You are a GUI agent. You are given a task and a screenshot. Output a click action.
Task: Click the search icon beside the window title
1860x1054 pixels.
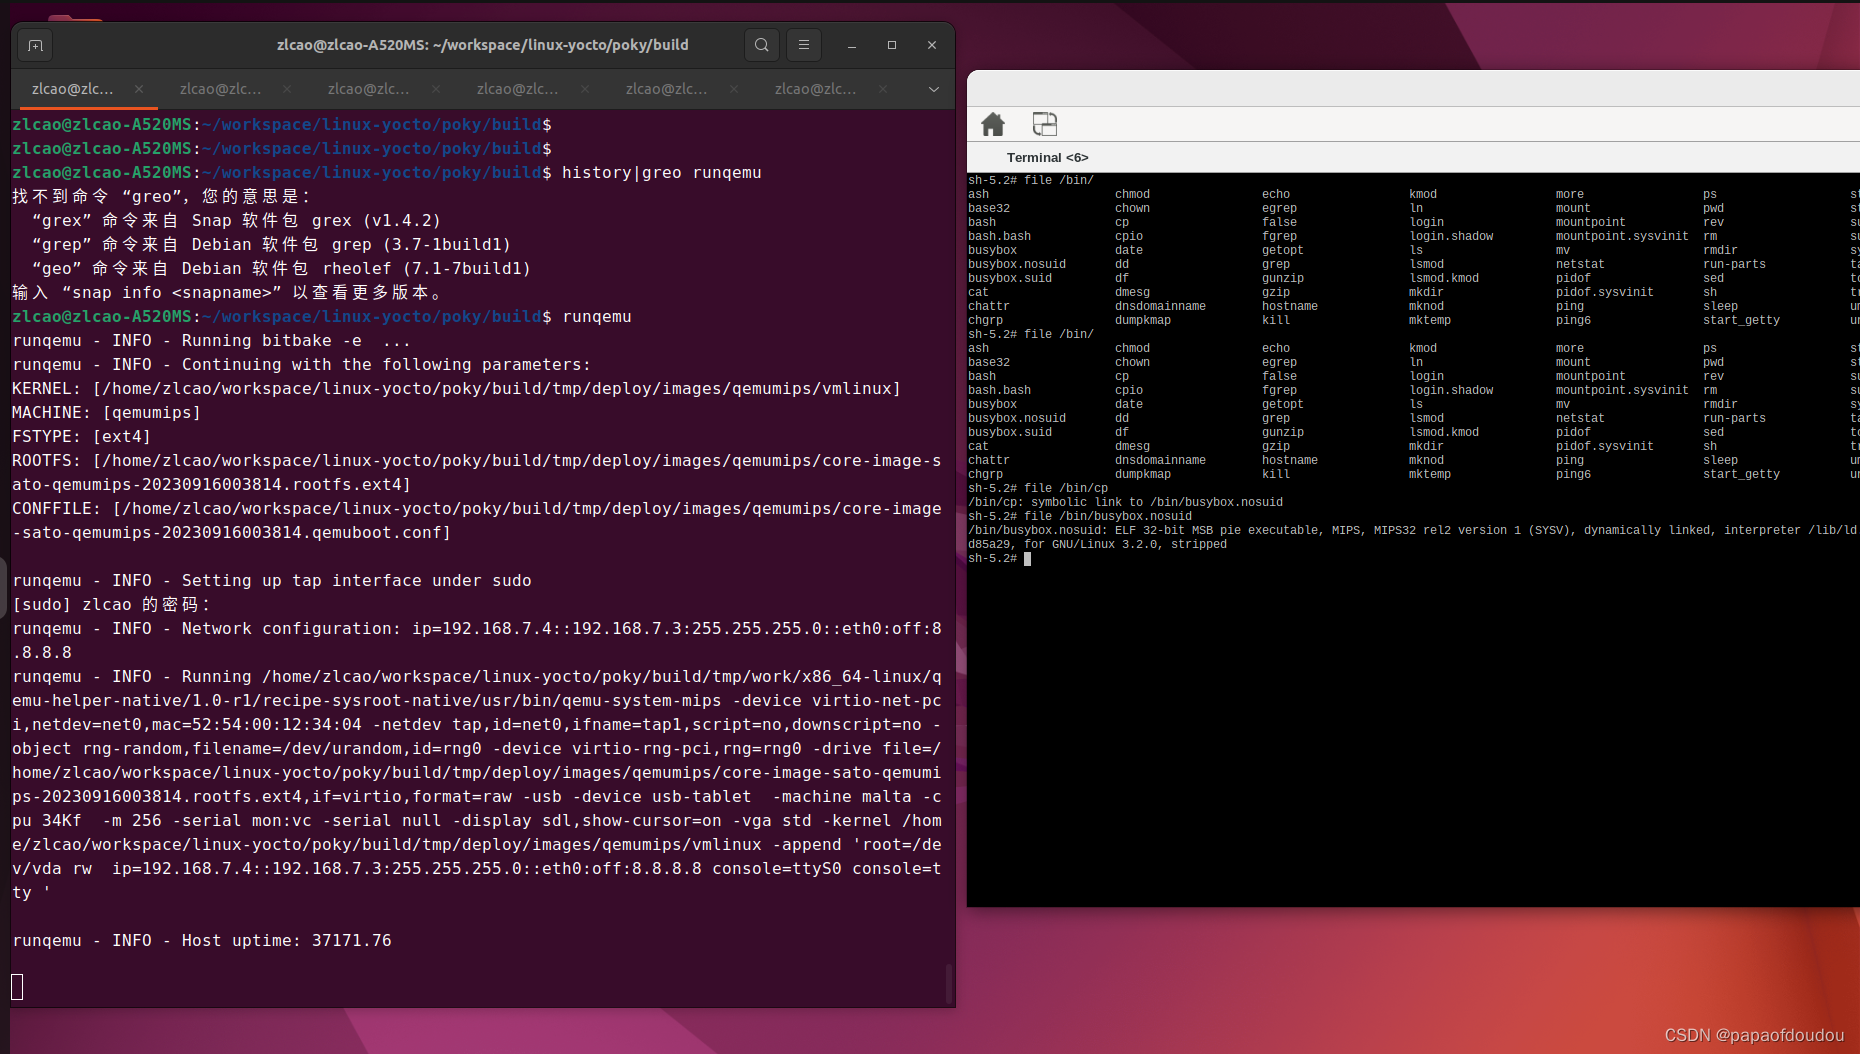(x=761, y=44)
